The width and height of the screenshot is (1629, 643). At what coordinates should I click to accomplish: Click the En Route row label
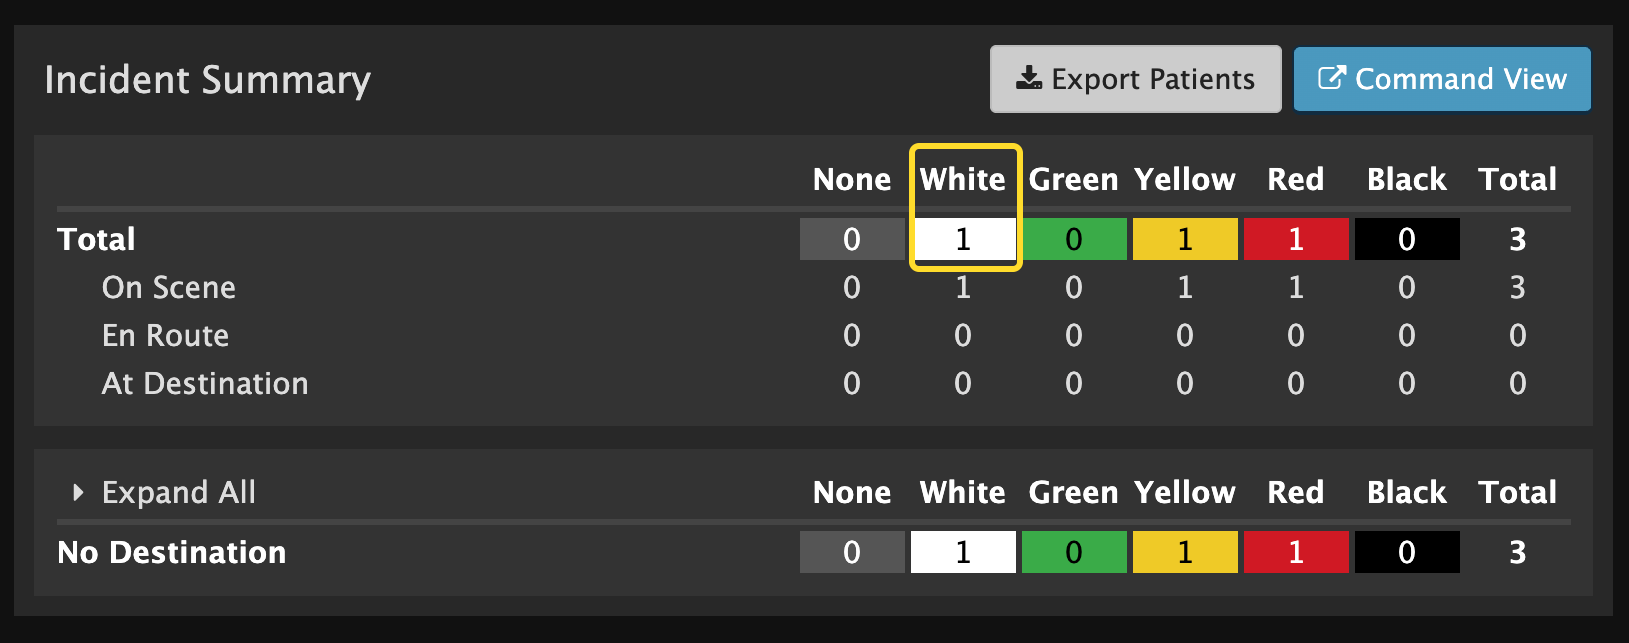pyautogui.click(x=164, y=335)
